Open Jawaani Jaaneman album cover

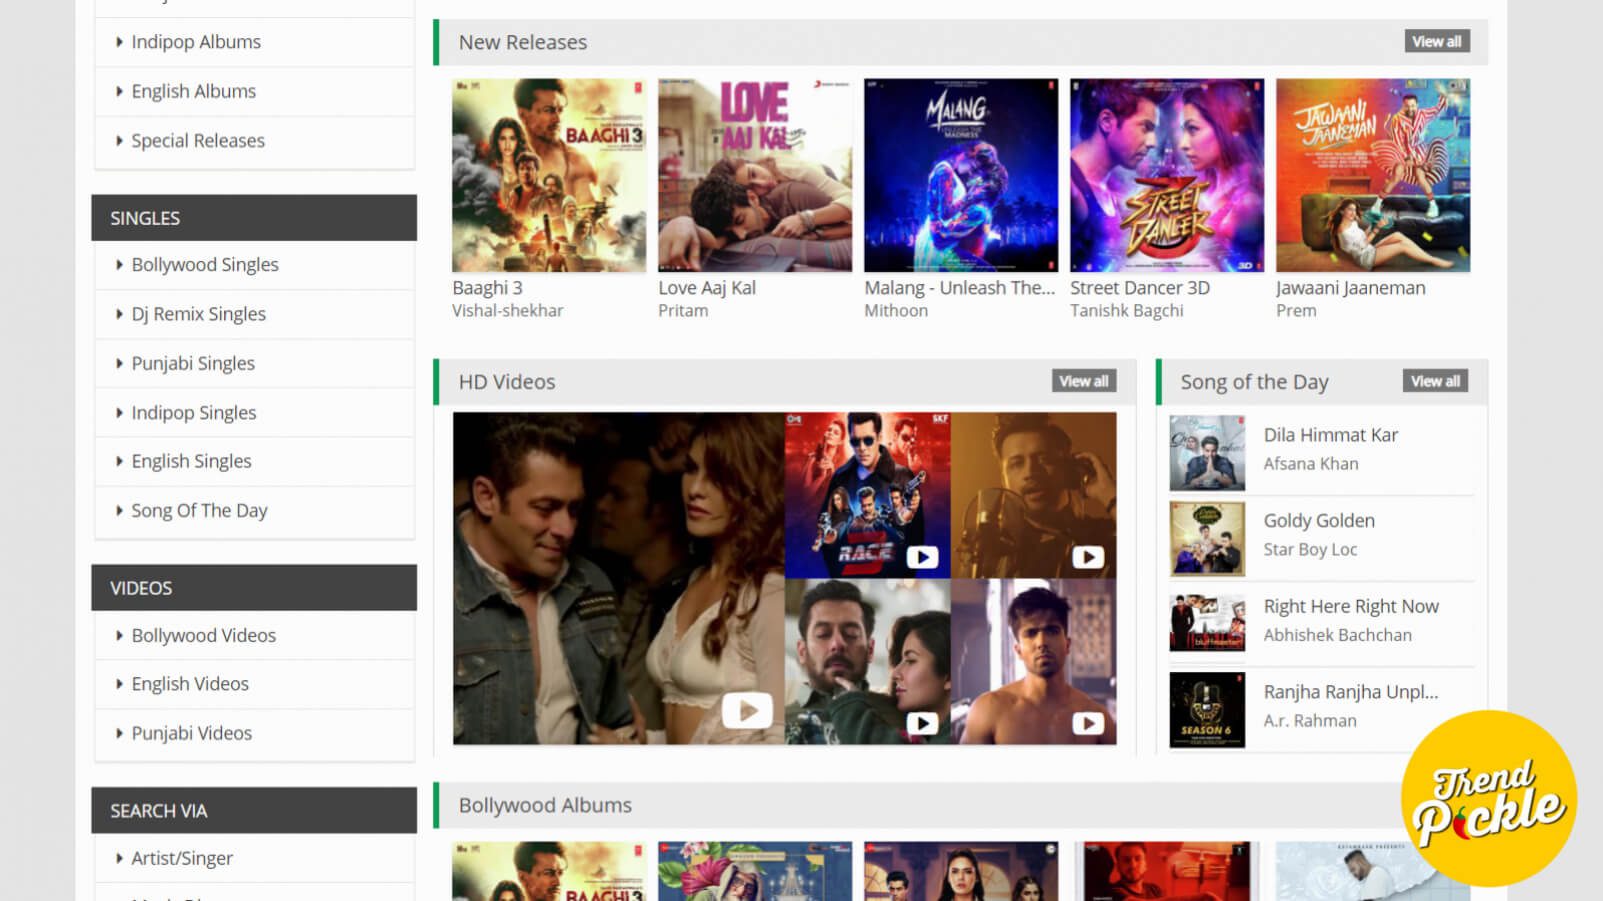point(1373,175)
